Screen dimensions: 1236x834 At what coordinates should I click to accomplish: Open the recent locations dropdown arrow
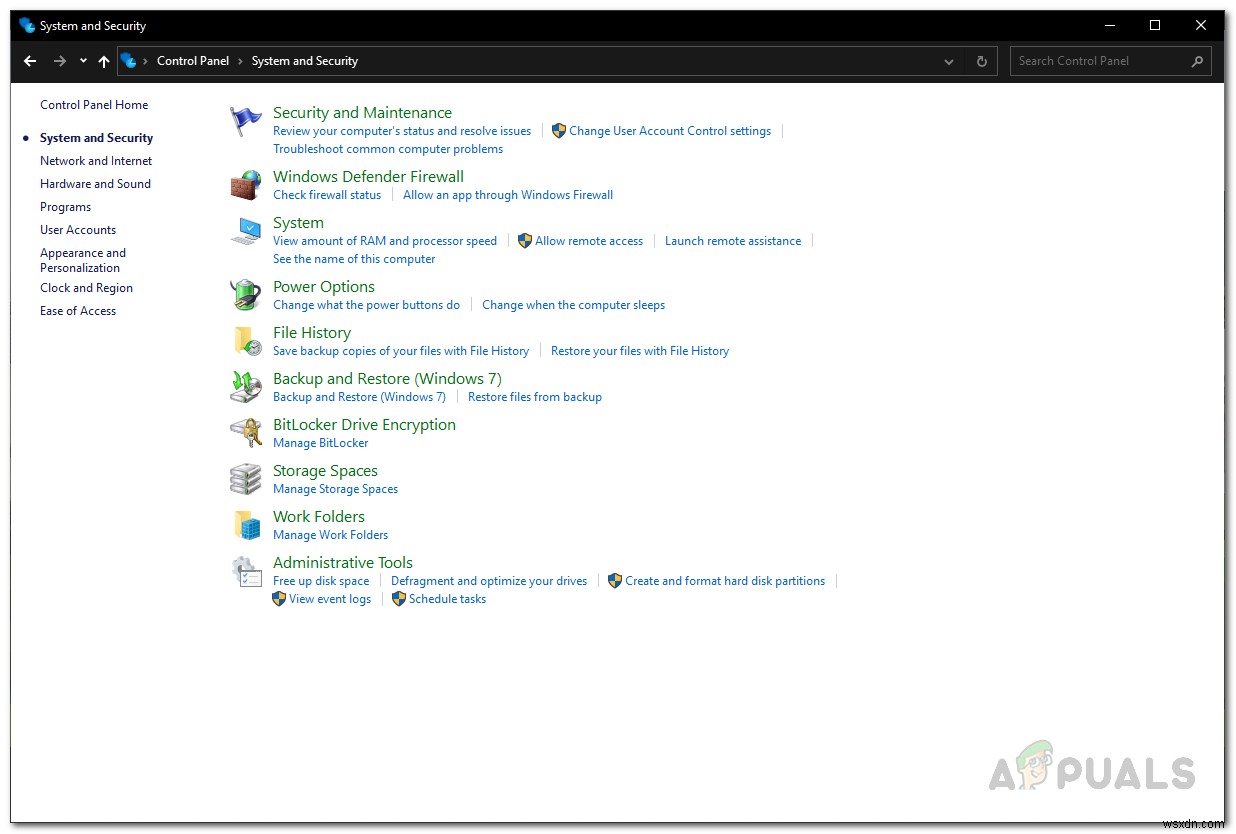(x=83, y=61)
